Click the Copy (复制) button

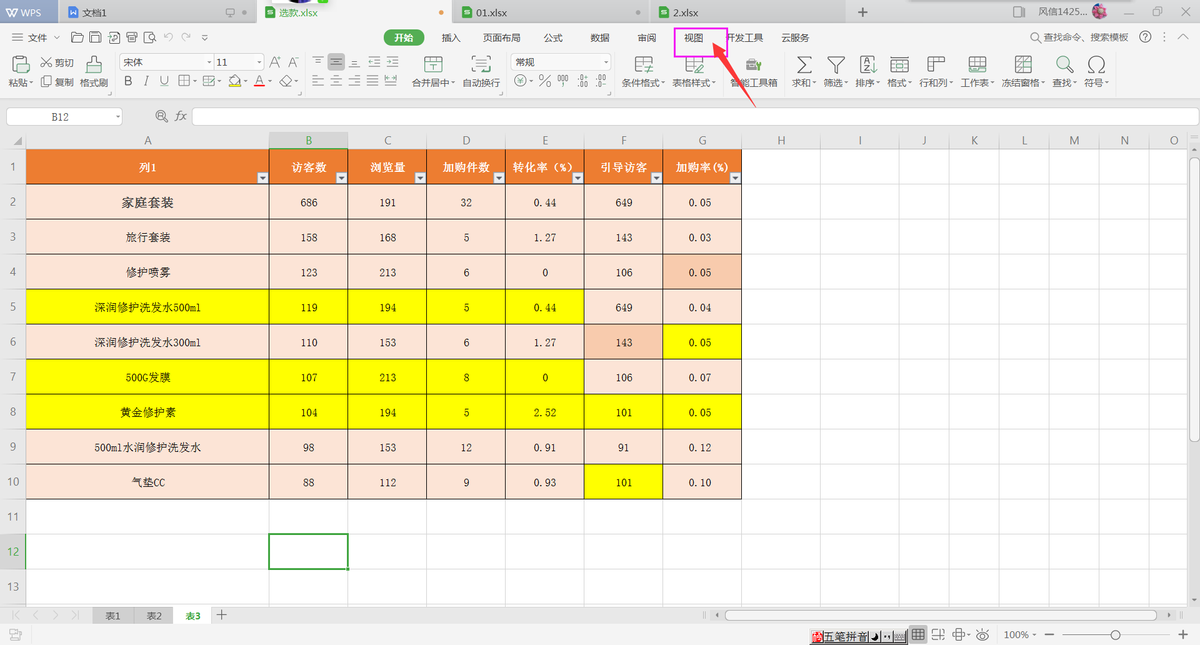[57, 82]
